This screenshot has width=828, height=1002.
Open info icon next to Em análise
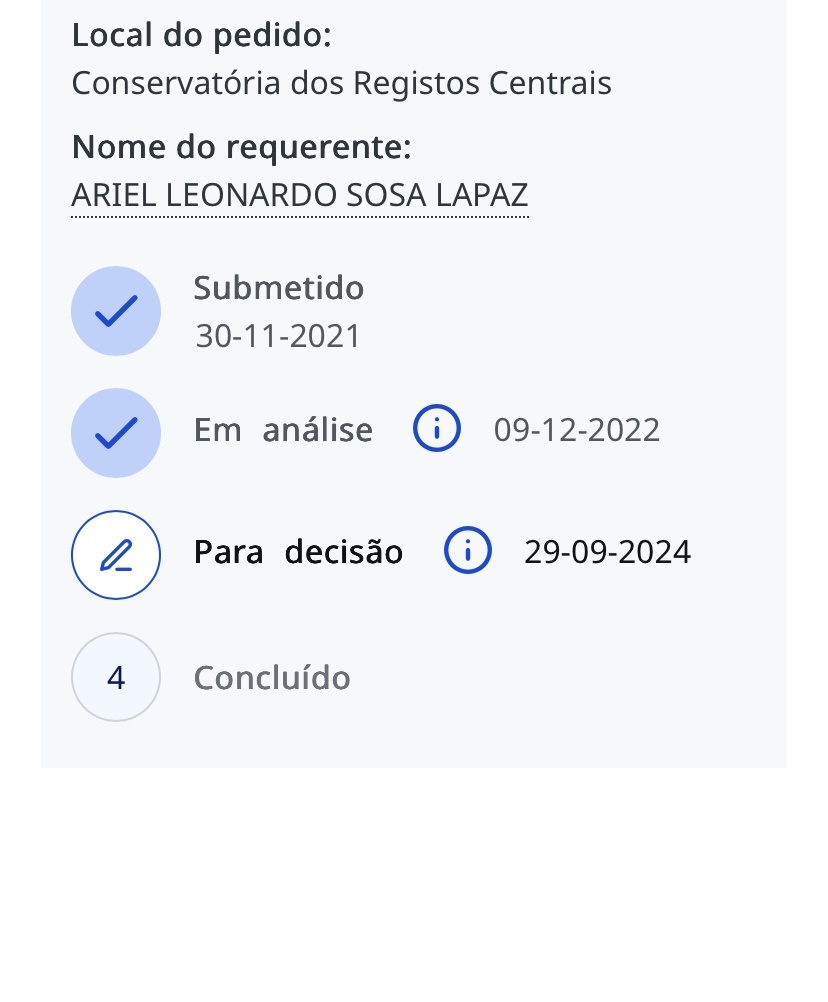coord(437,430)
